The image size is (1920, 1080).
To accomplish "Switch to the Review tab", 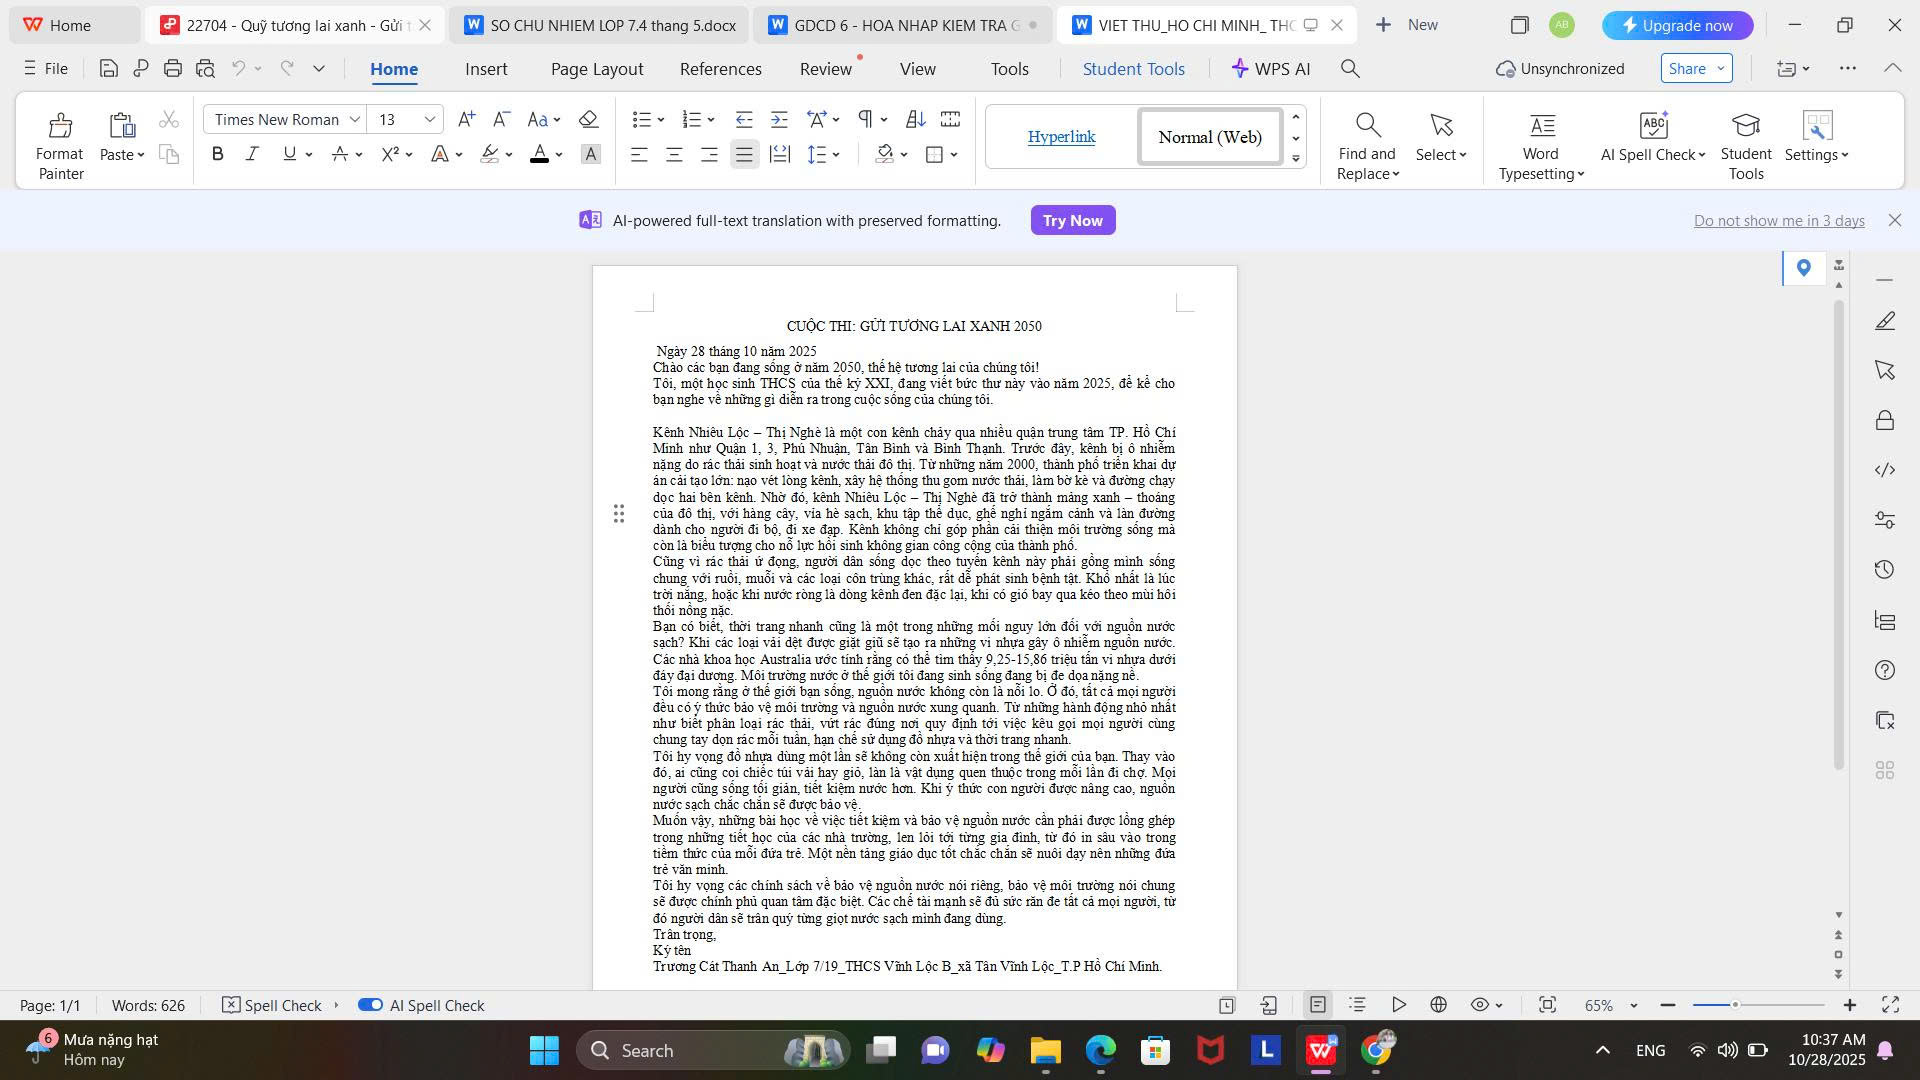I will point(826,69).
